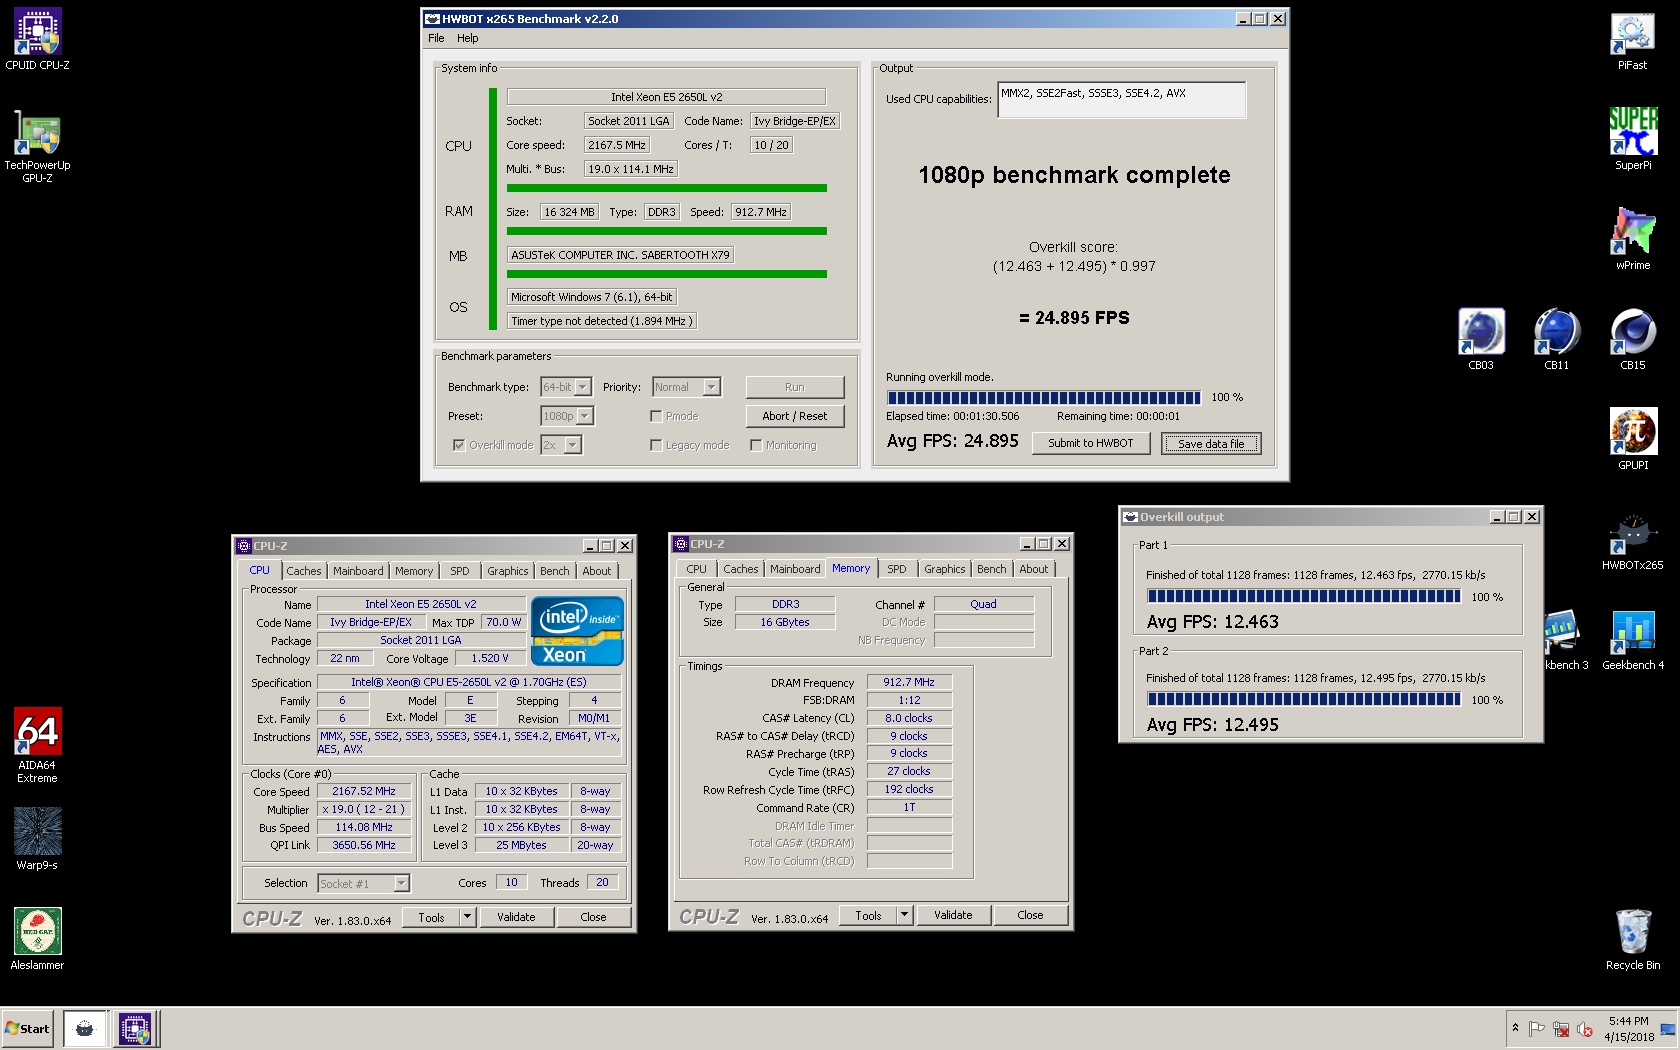Open the CB11 Cinebench icon

coord(1556,339)
